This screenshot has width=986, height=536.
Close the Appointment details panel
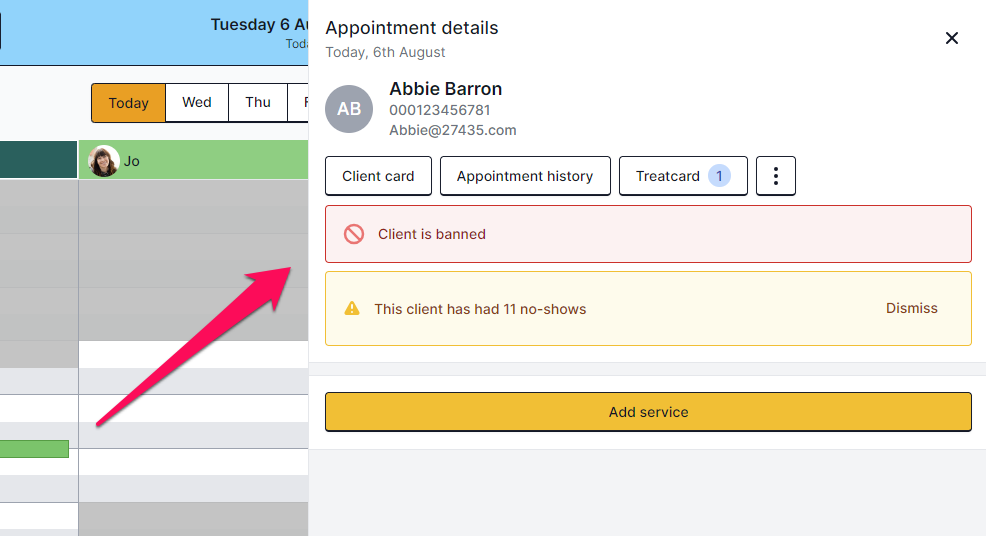pos(951,38)
